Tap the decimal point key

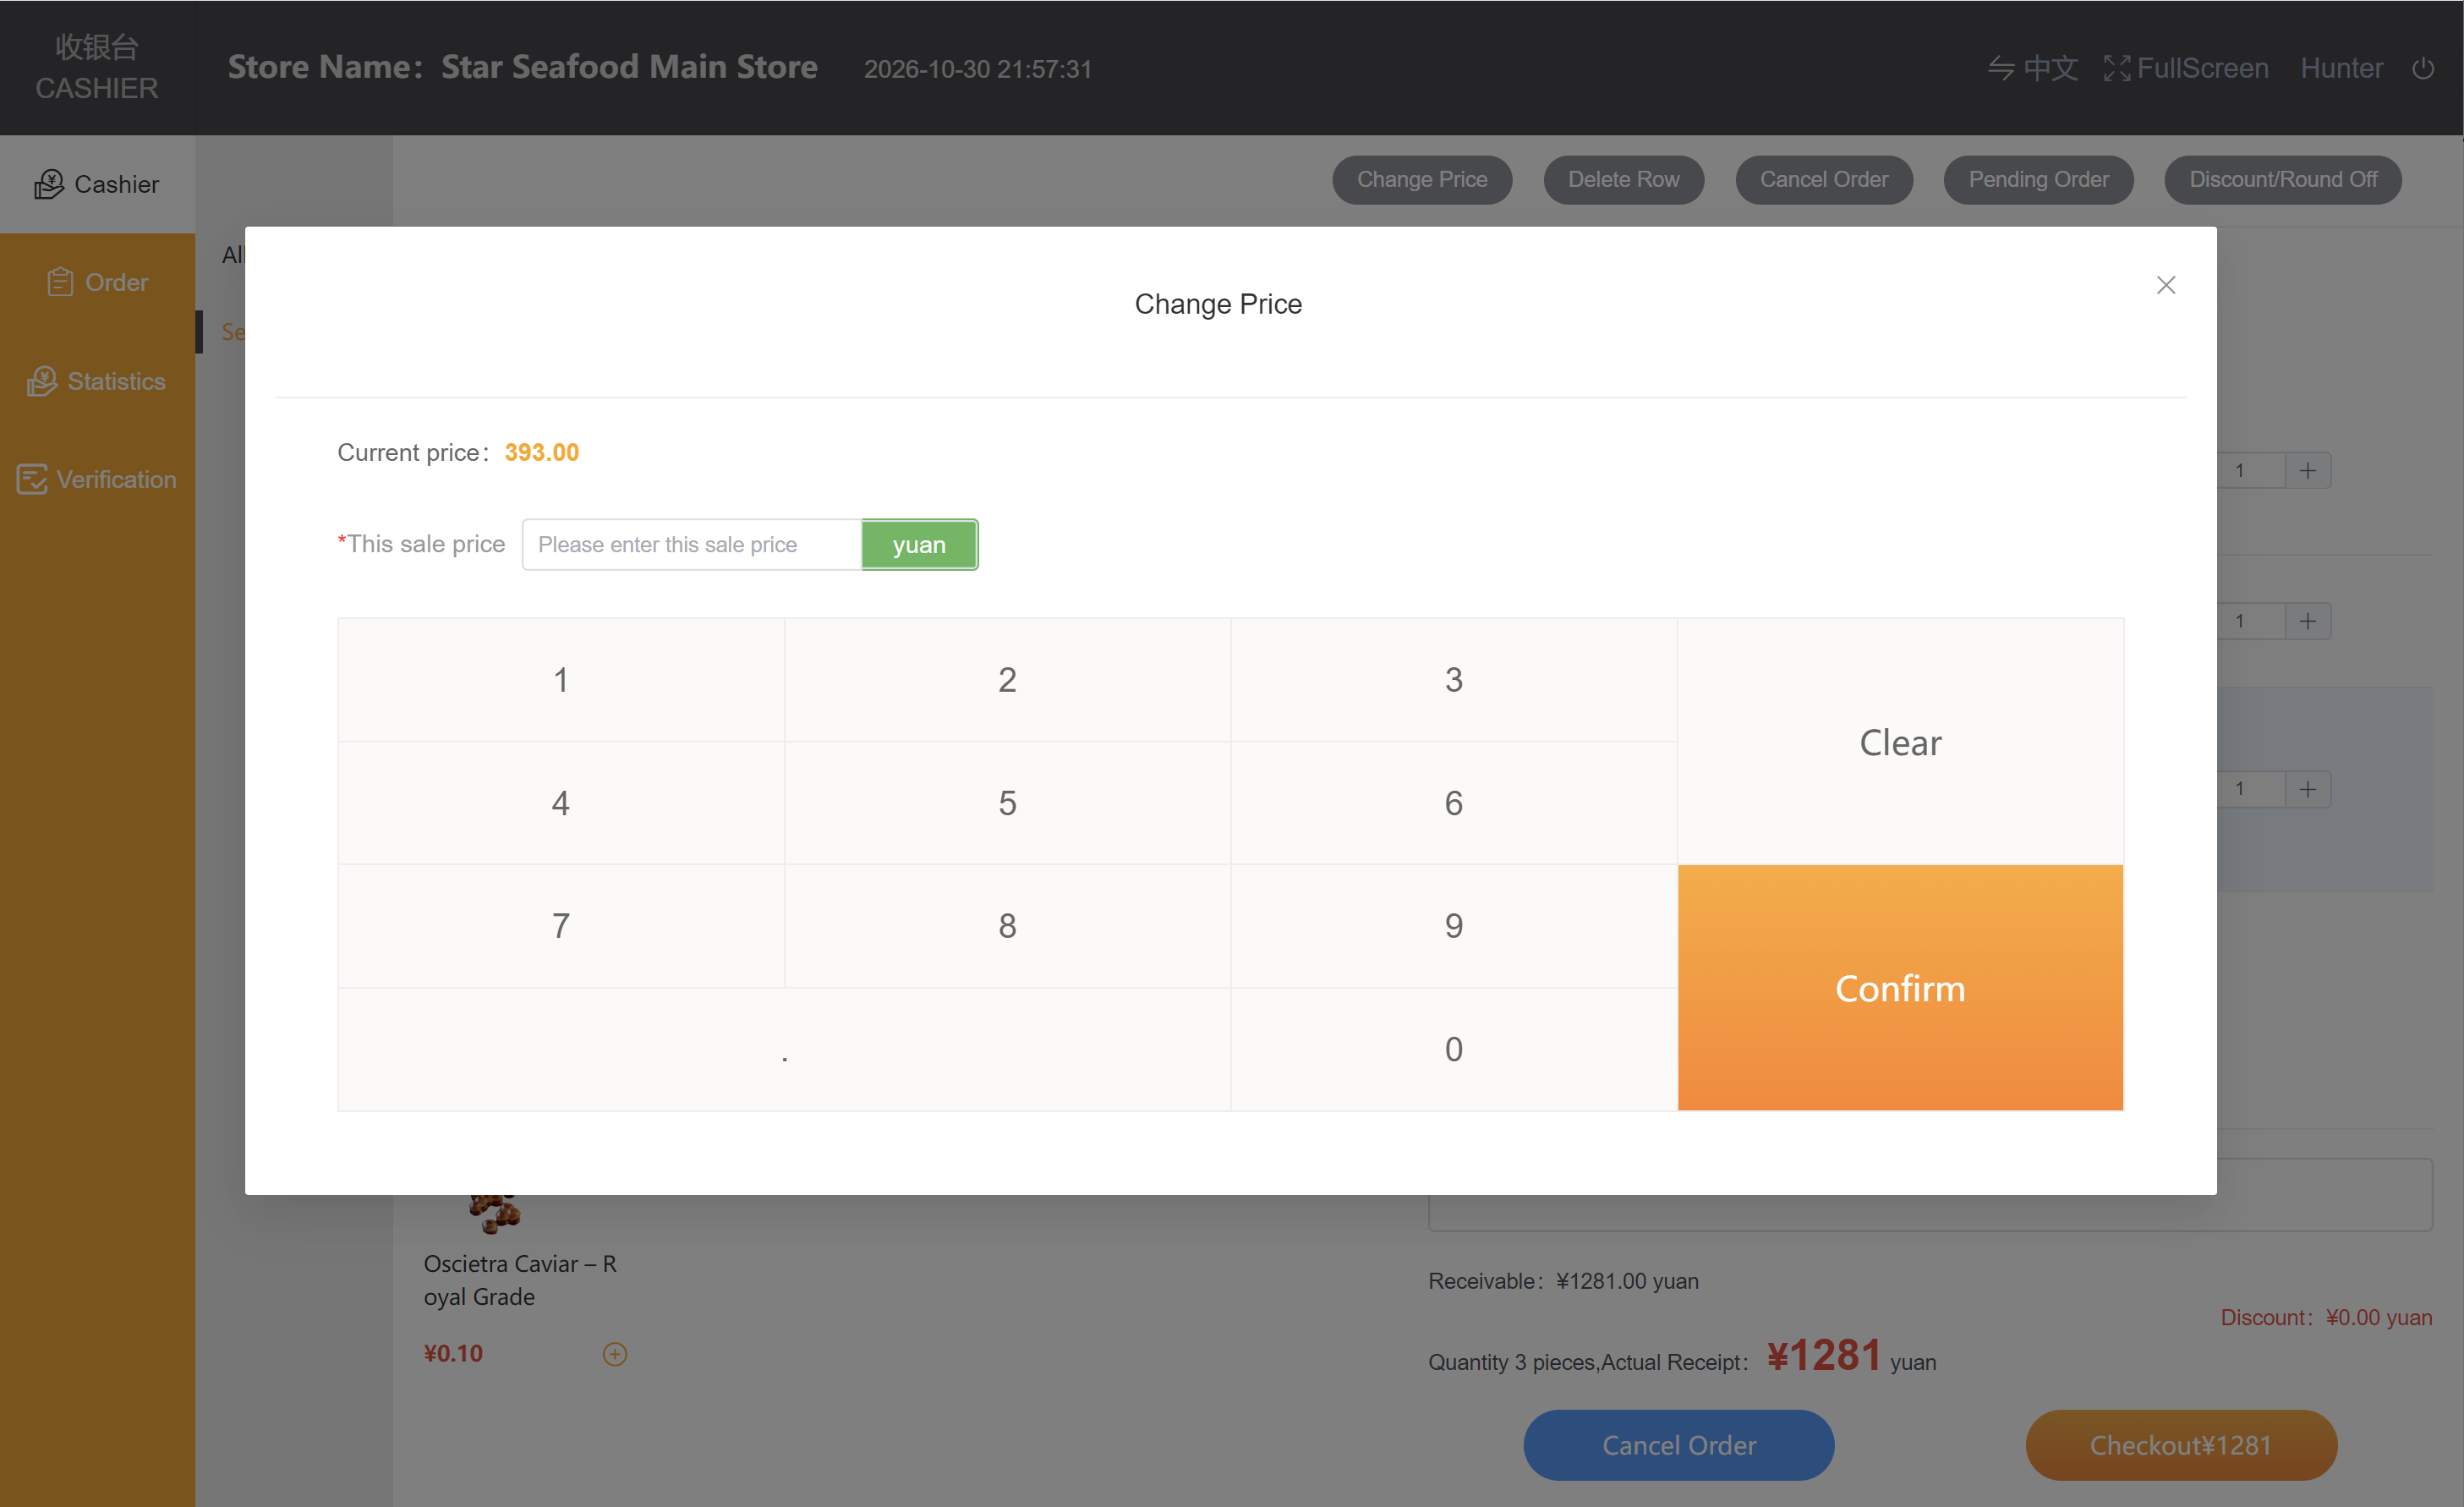785,1049
